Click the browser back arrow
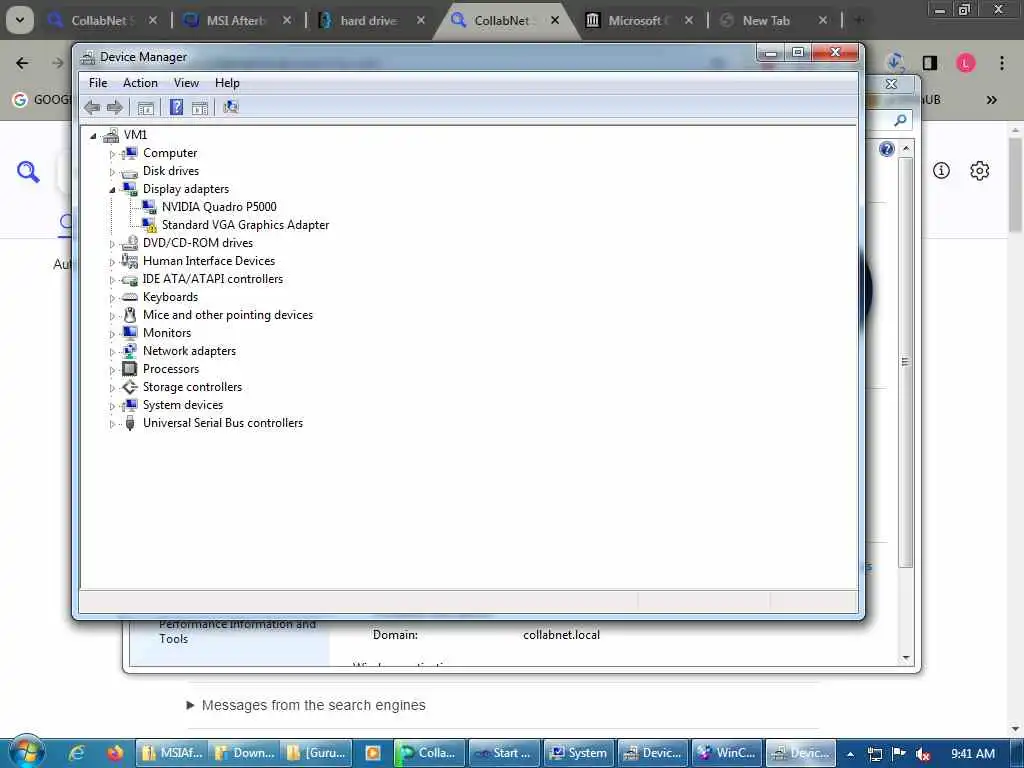 click(x=22, y=63)
